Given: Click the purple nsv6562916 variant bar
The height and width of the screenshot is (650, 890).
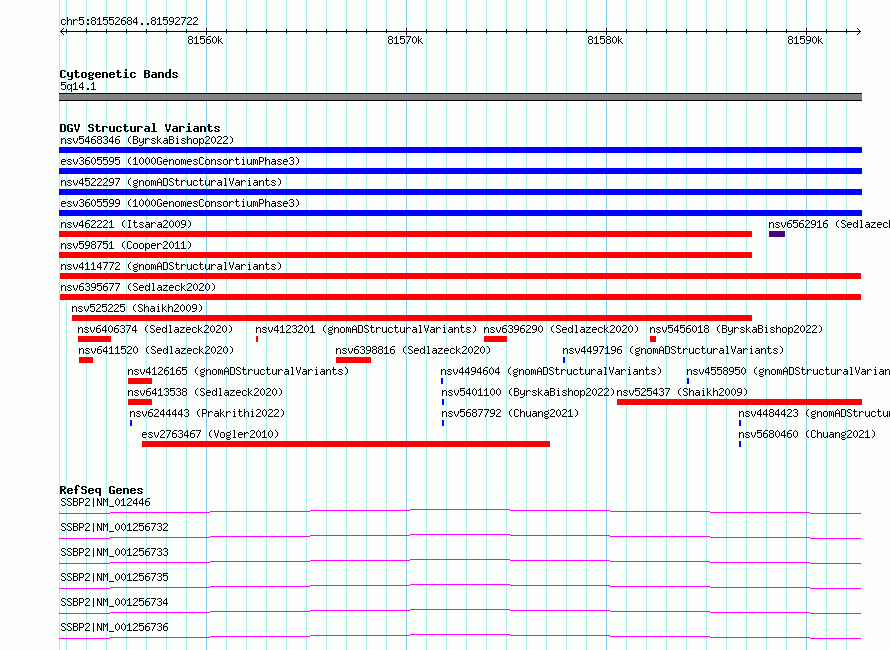Looking at the screenshot, I should [777, 234].
